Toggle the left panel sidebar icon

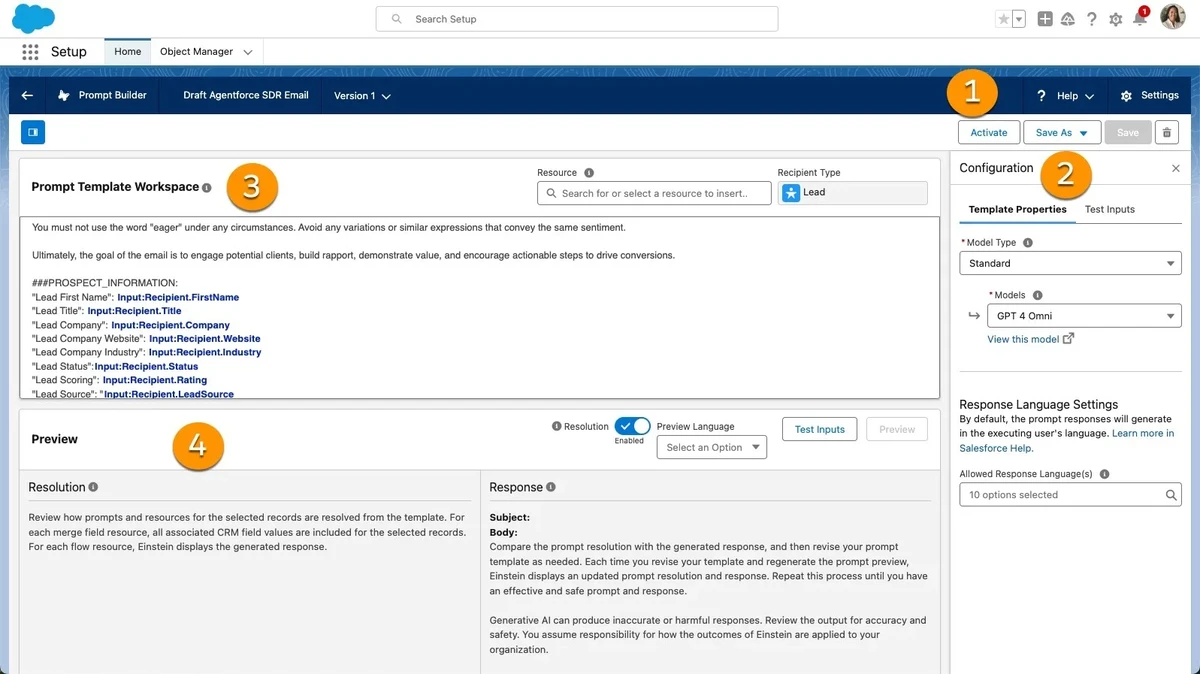point(32,132)
